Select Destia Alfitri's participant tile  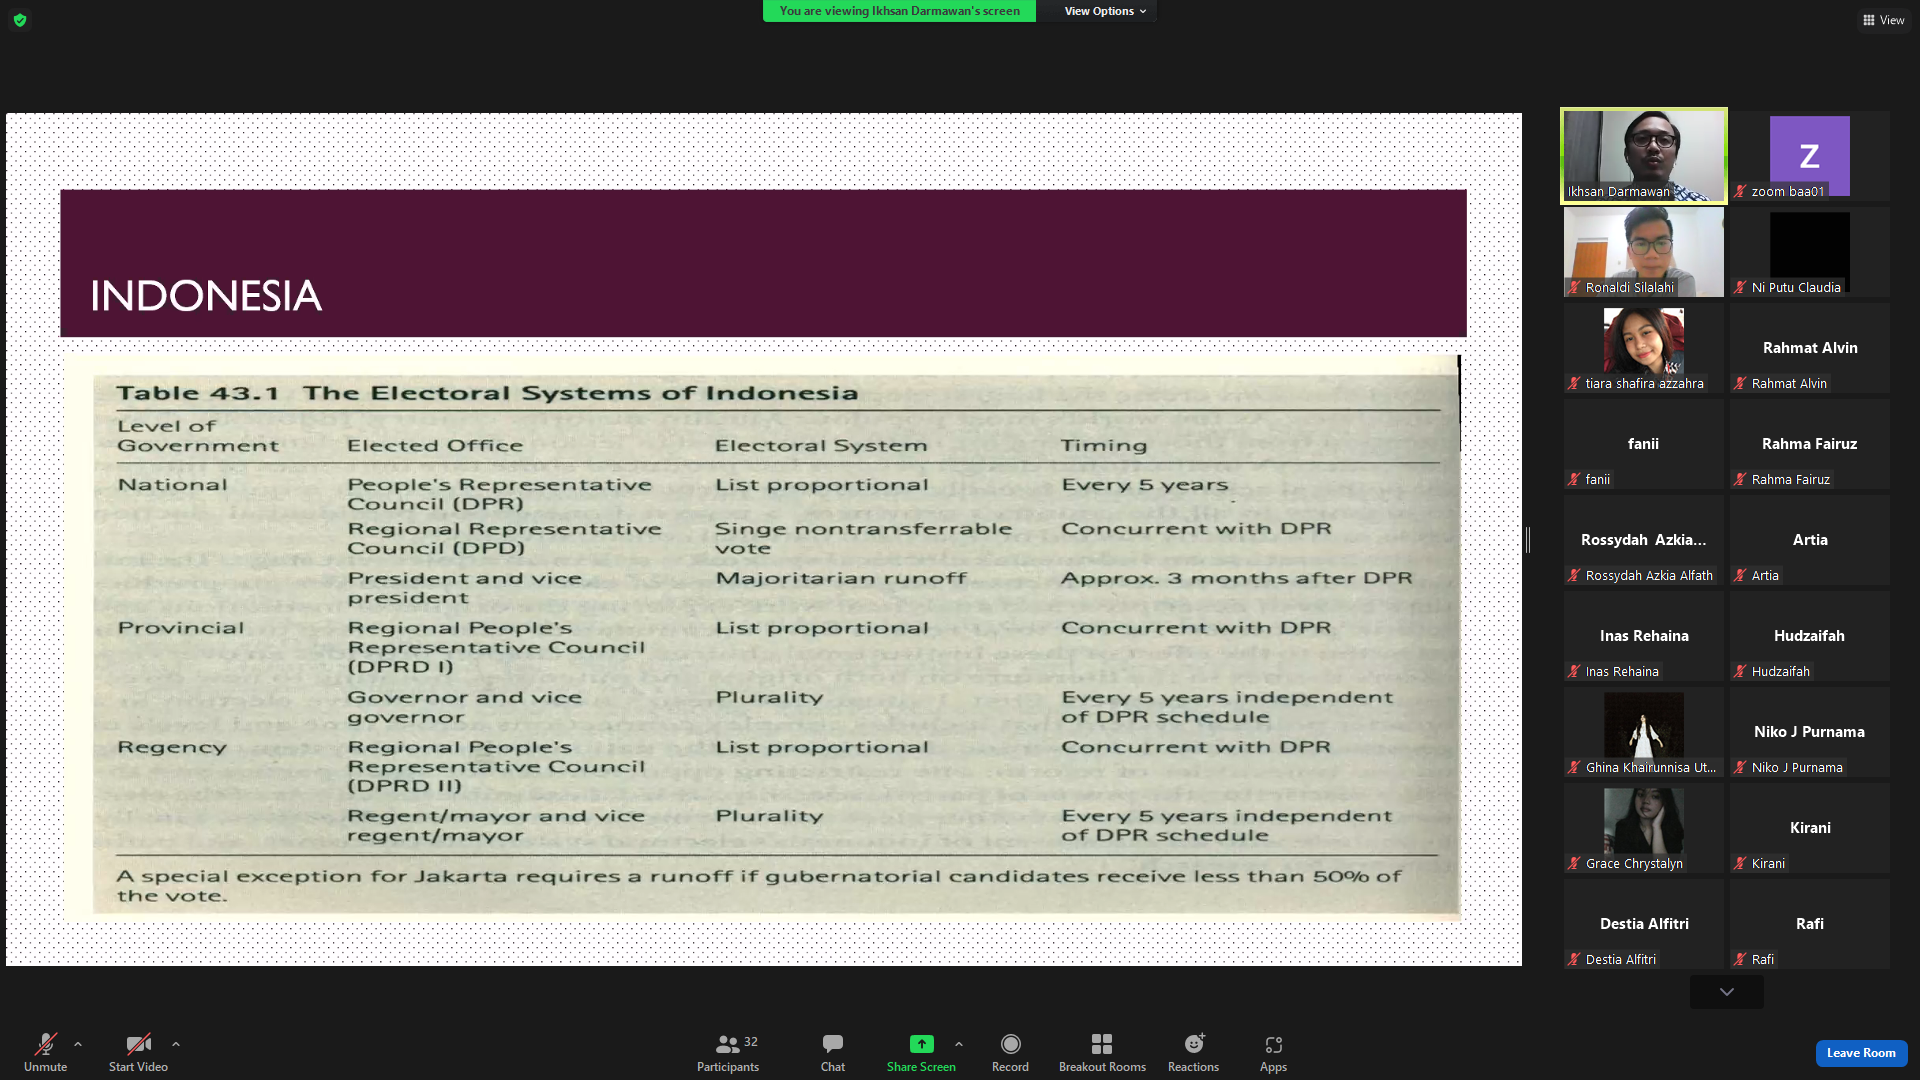(x=1644, y=924)
